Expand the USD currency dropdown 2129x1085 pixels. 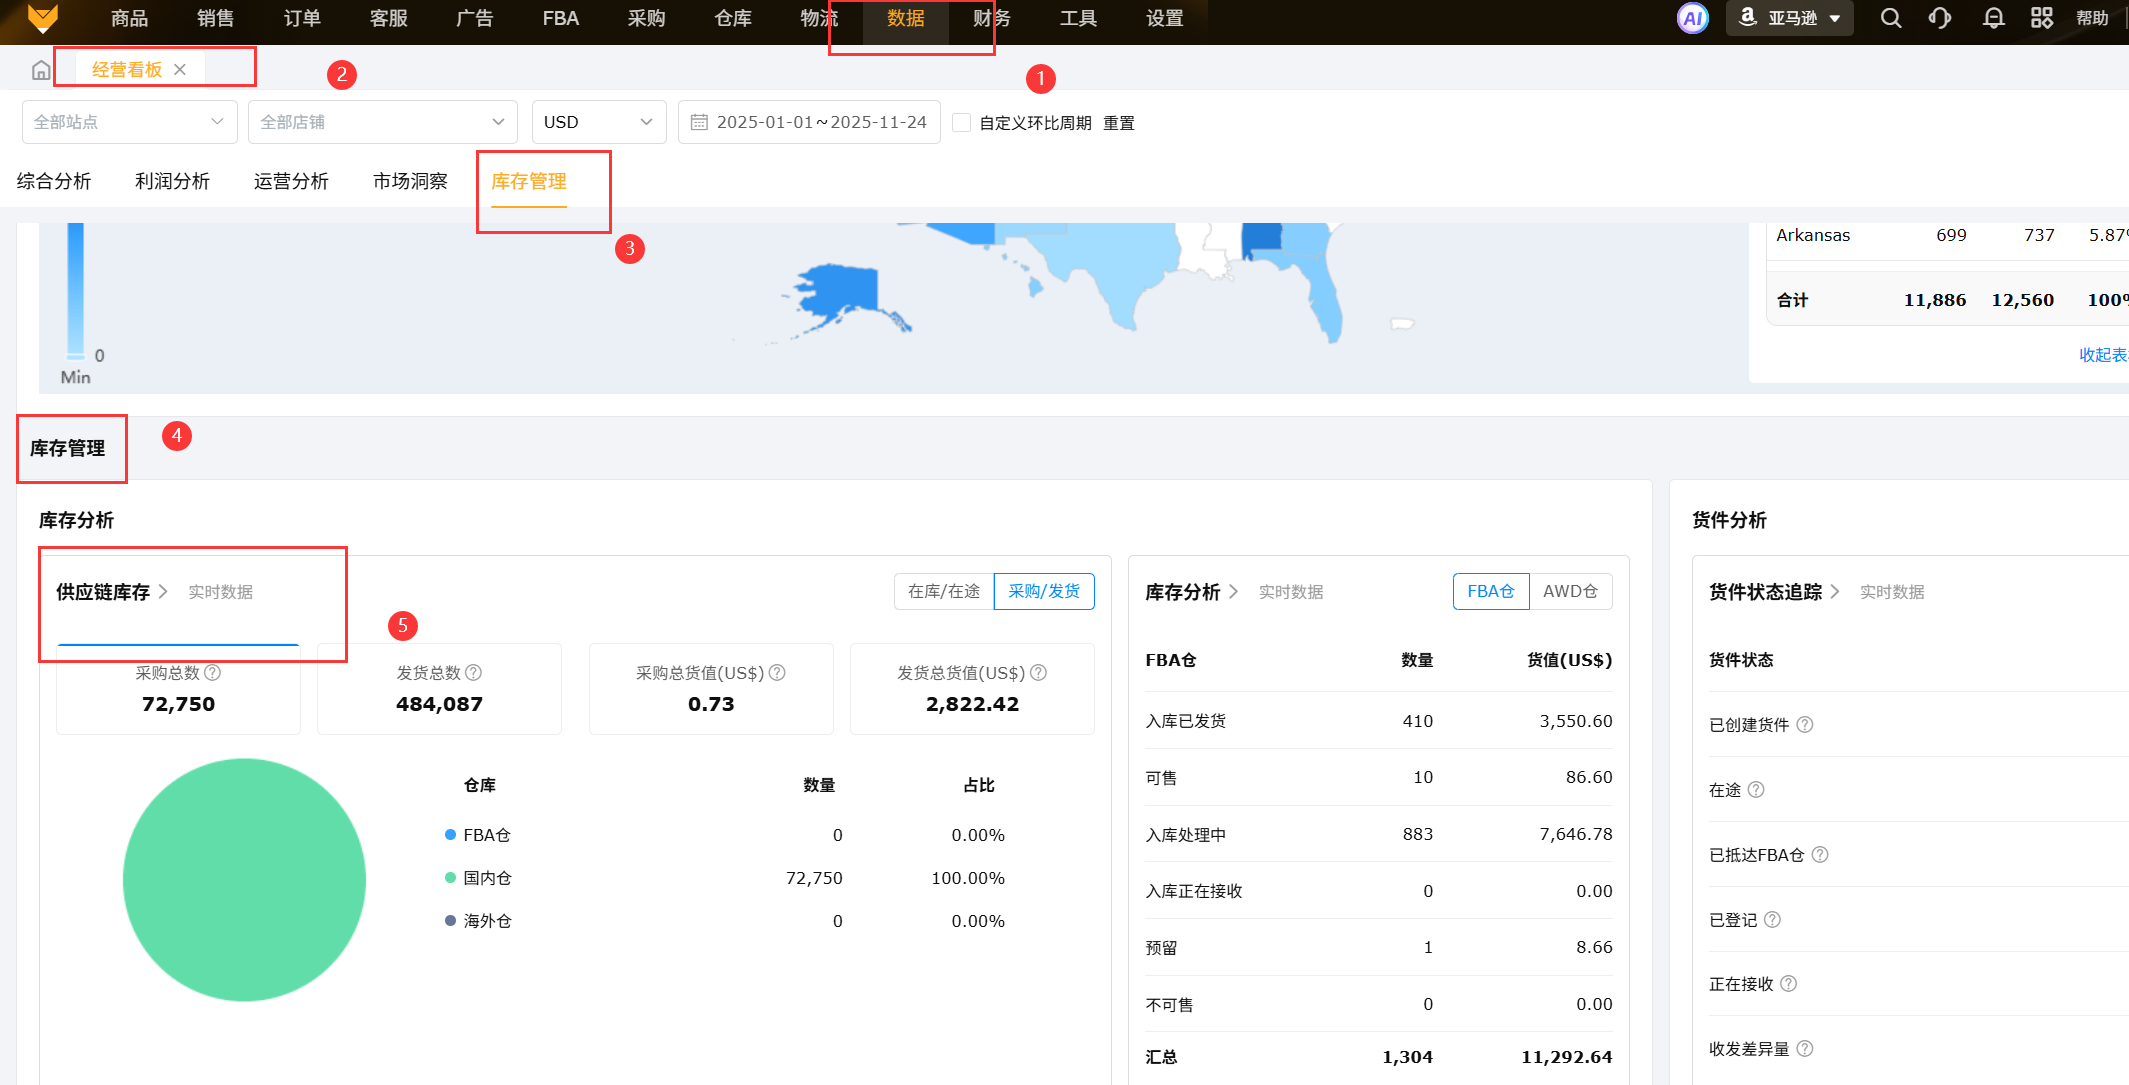(598, 122)
